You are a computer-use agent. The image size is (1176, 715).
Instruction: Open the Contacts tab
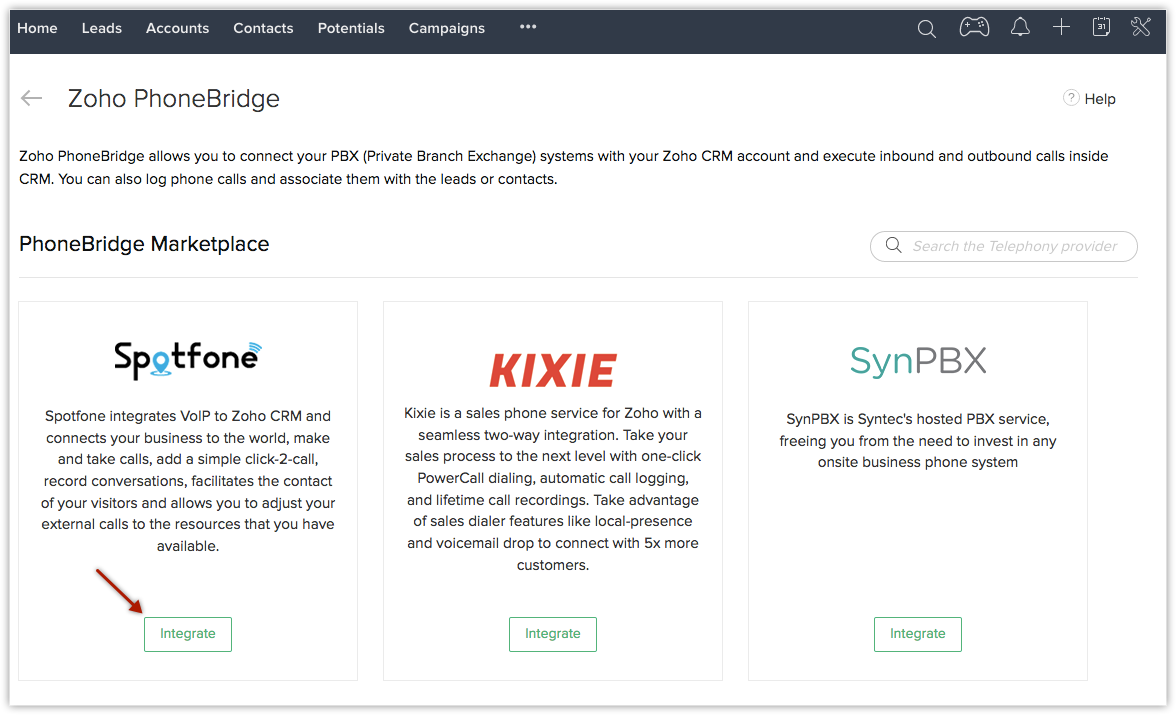[263, 29]
